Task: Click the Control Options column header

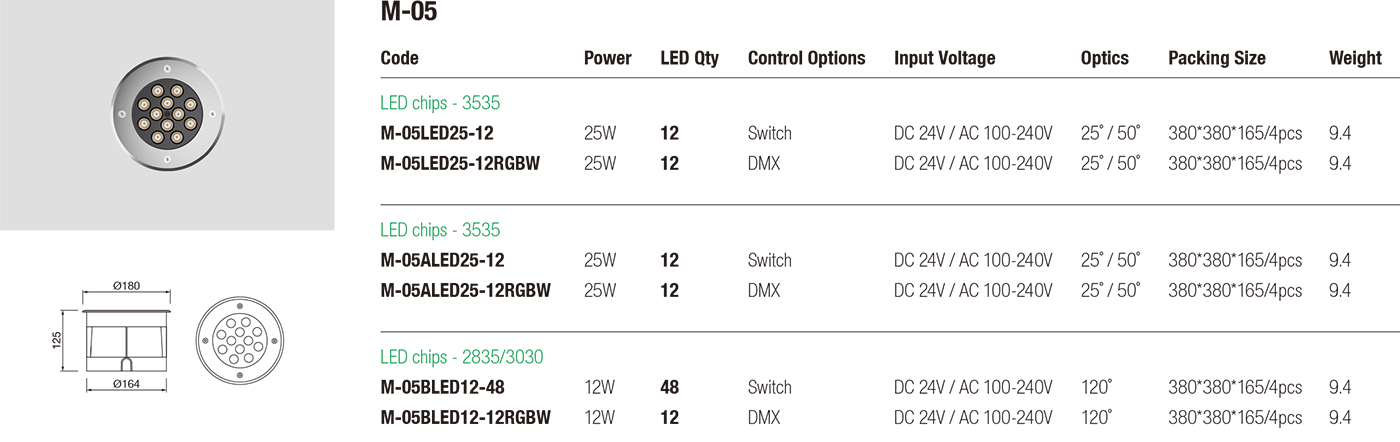Action: 806,58
